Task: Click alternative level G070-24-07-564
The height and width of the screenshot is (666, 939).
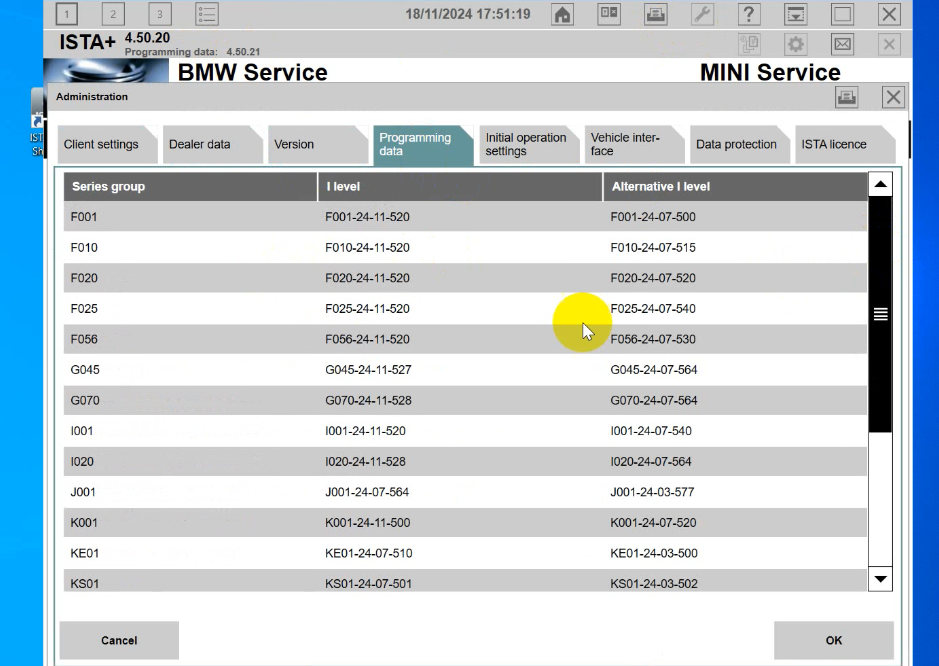Action: point(654,400)
